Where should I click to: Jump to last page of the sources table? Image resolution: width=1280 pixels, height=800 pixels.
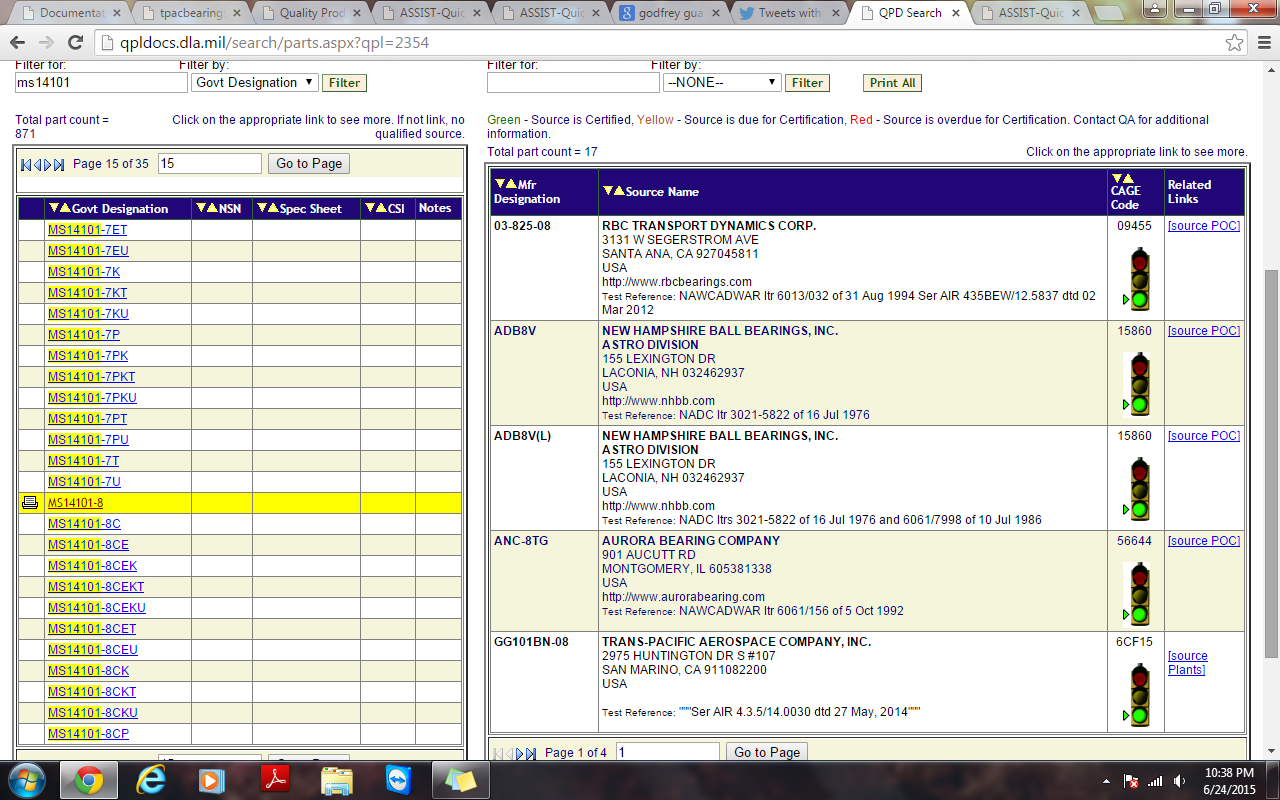[531, 753]
